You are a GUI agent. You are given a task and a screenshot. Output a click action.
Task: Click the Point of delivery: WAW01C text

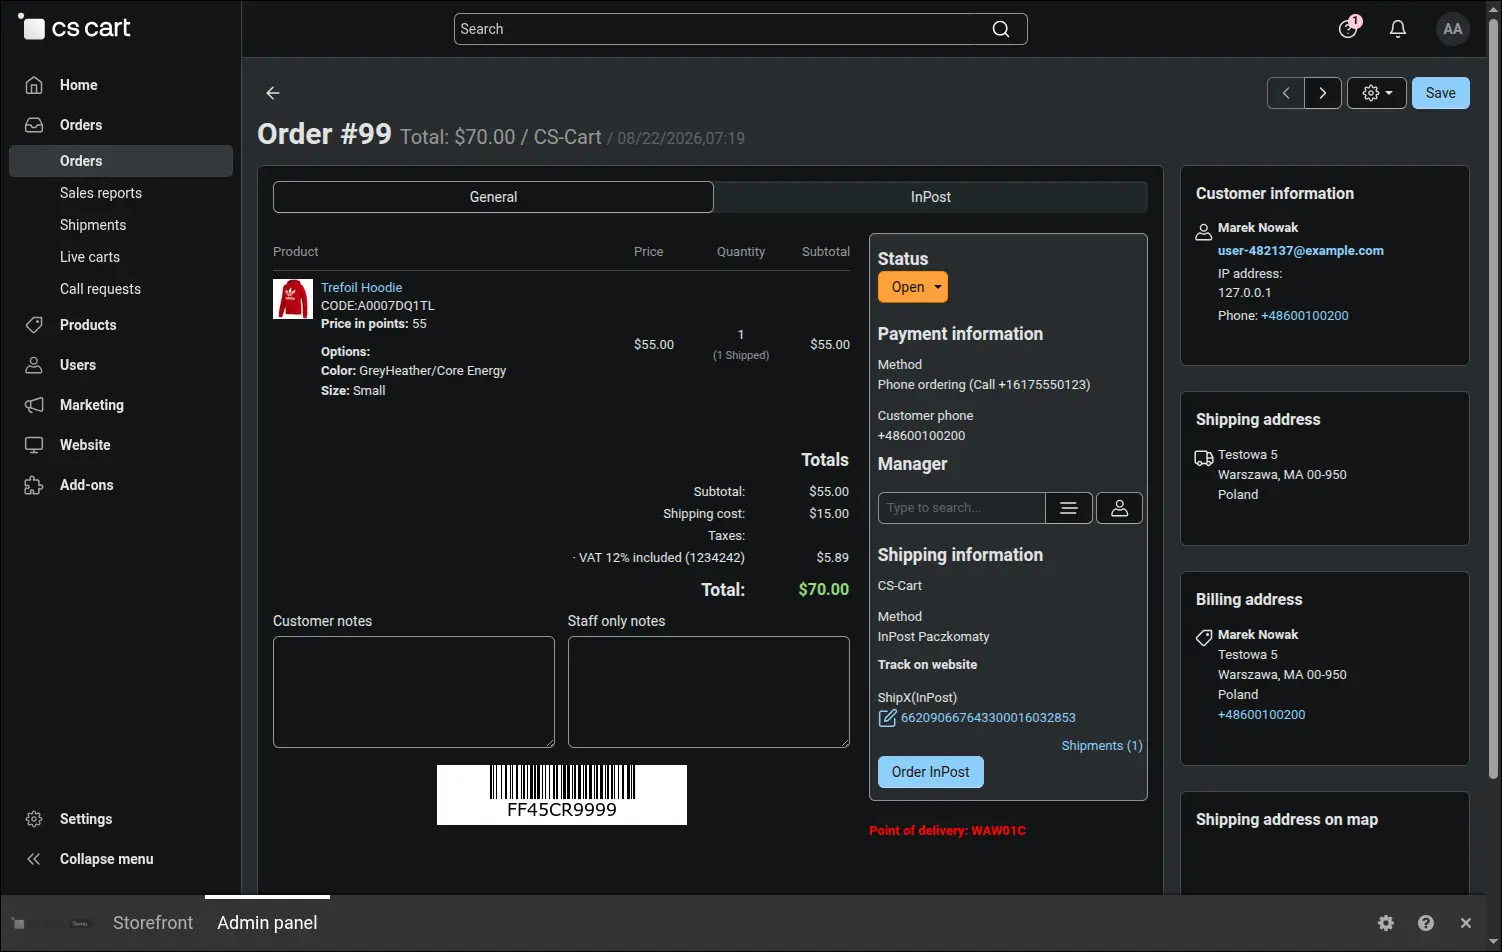(947, 831)
